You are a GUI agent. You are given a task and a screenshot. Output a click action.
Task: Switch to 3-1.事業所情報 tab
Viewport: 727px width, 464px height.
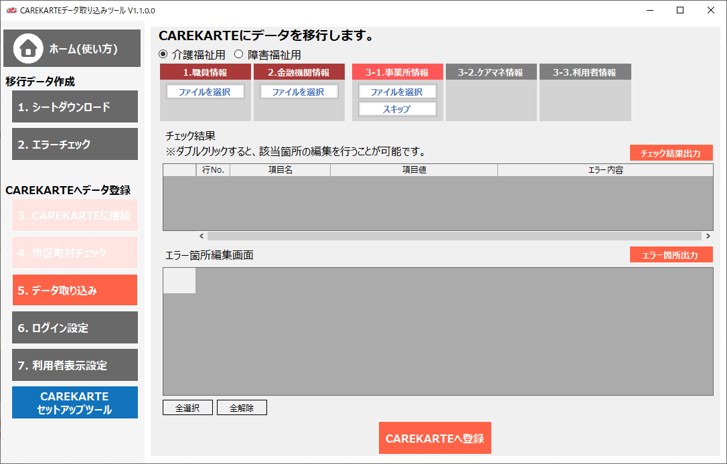click(397, 72)
